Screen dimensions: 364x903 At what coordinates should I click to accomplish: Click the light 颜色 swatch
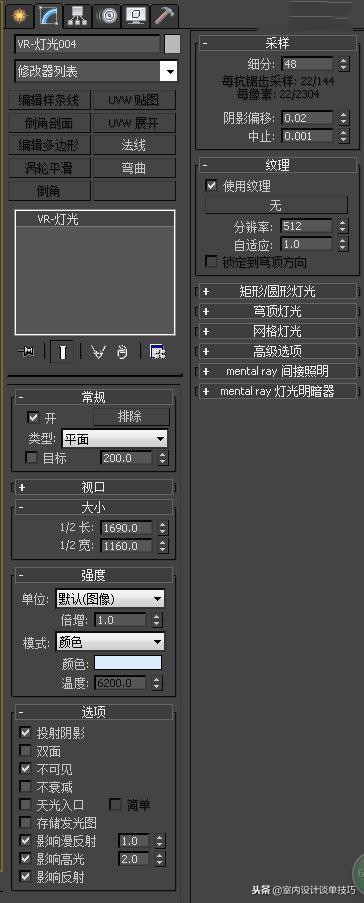click(x=128, y=663)
